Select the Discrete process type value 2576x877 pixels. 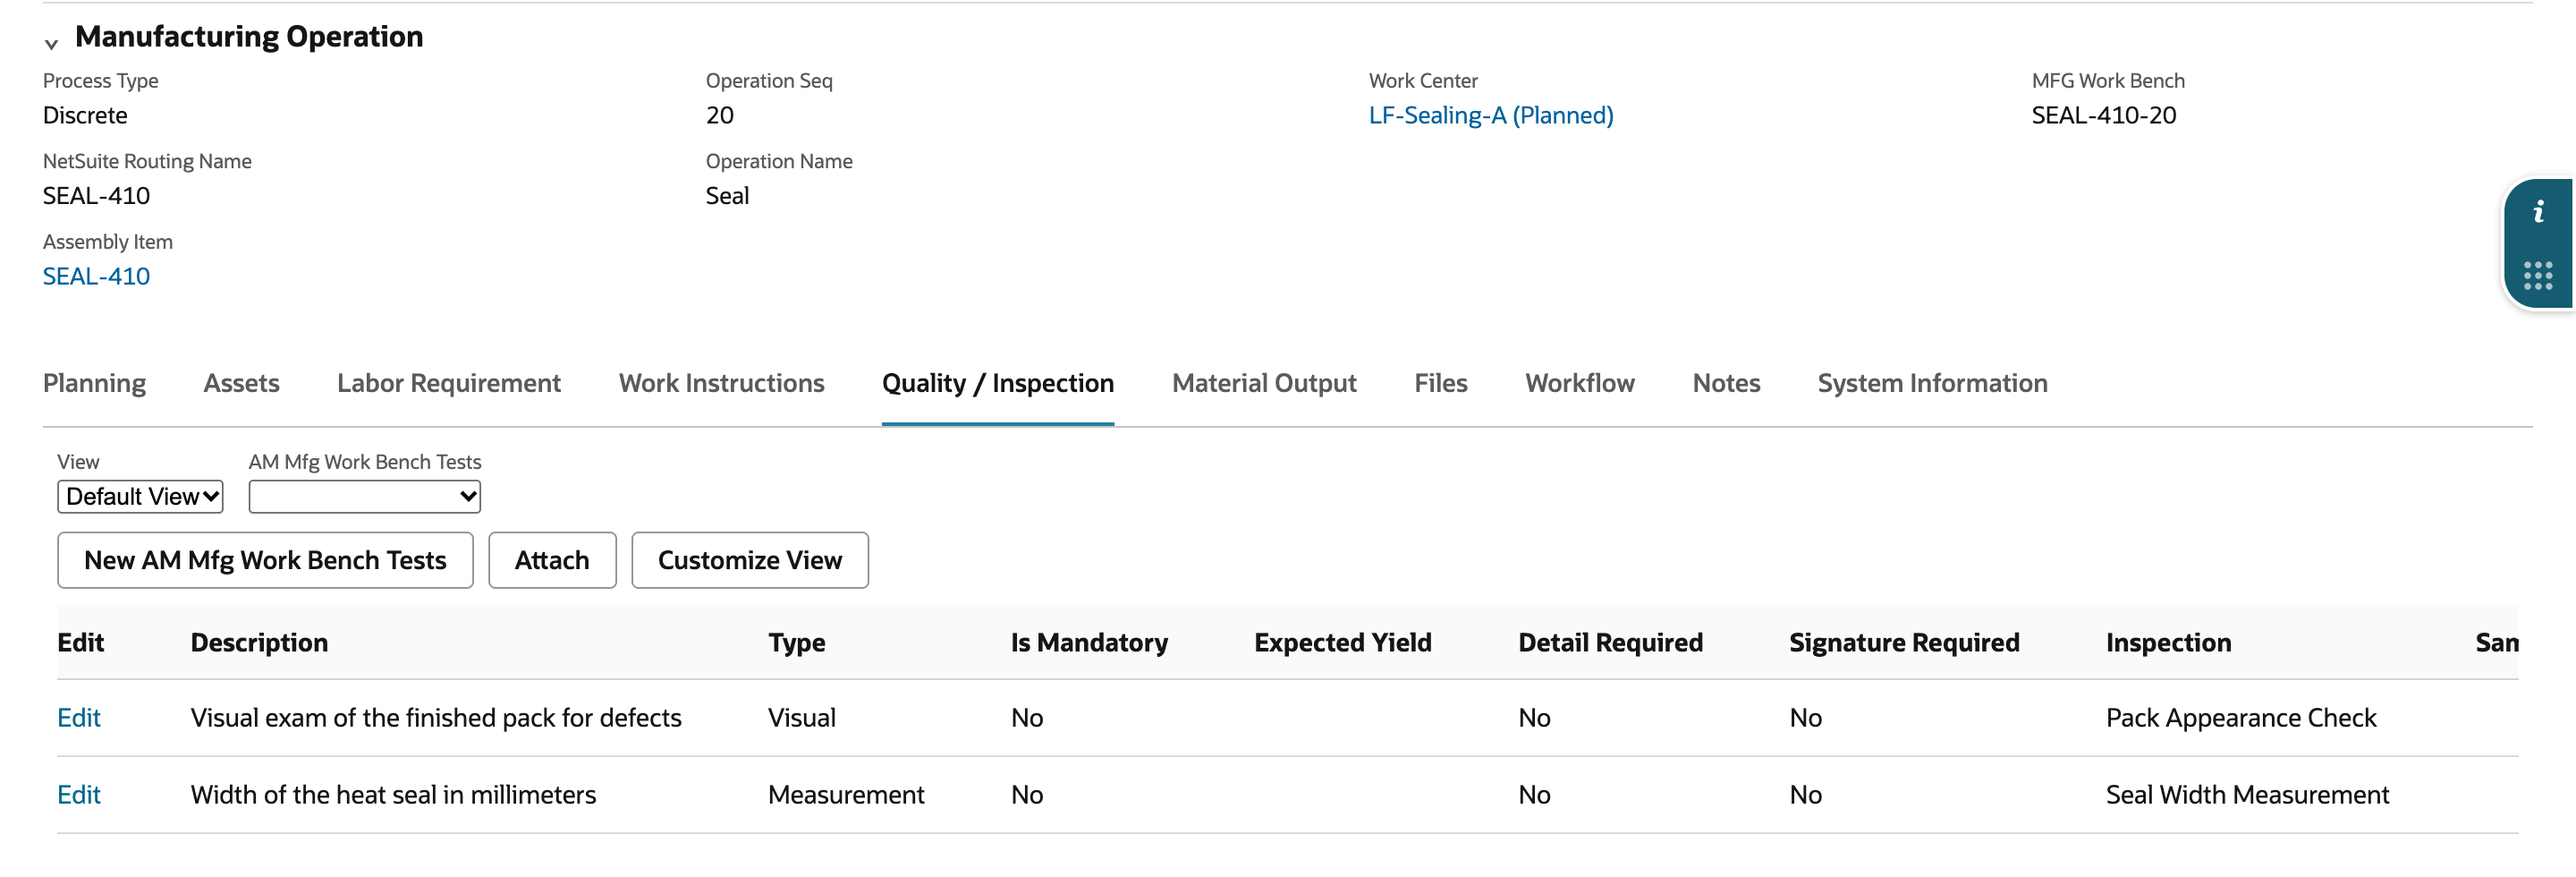coord(85,115)
